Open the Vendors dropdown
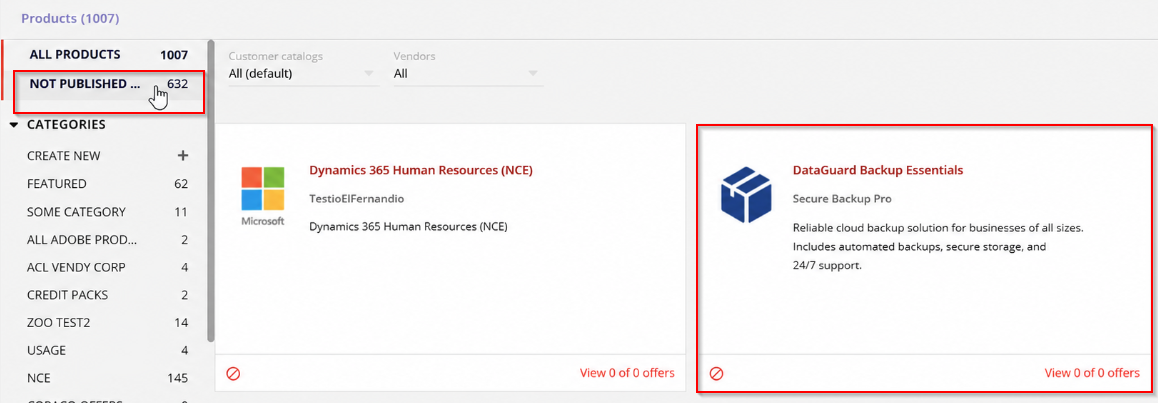This screenshot has height=403, width=1158. [x=468, y=74]
